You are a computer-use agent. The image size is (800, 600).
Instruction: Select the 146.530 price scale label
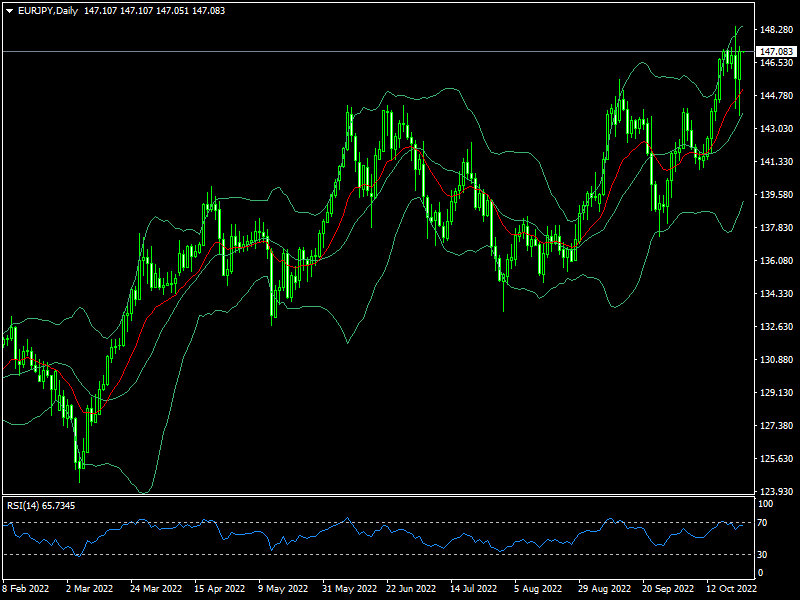click(777, 63)
